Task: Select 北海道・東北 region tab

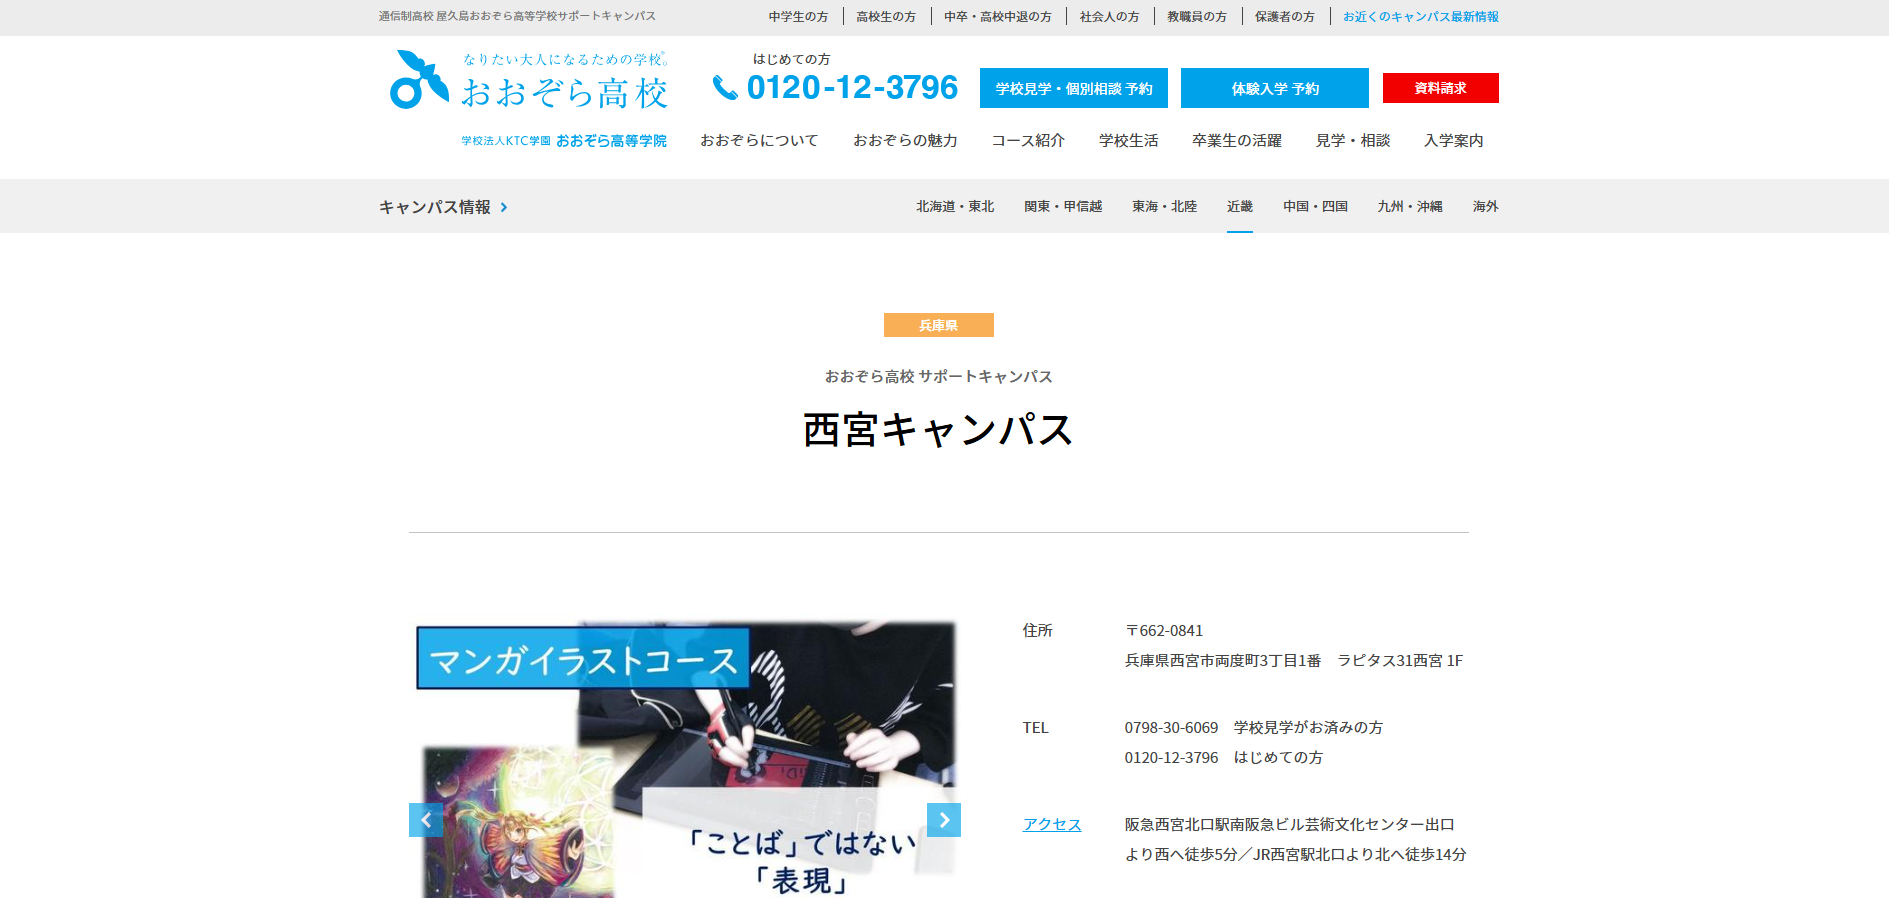Action: pyautogui.click(x=954, y=206)
